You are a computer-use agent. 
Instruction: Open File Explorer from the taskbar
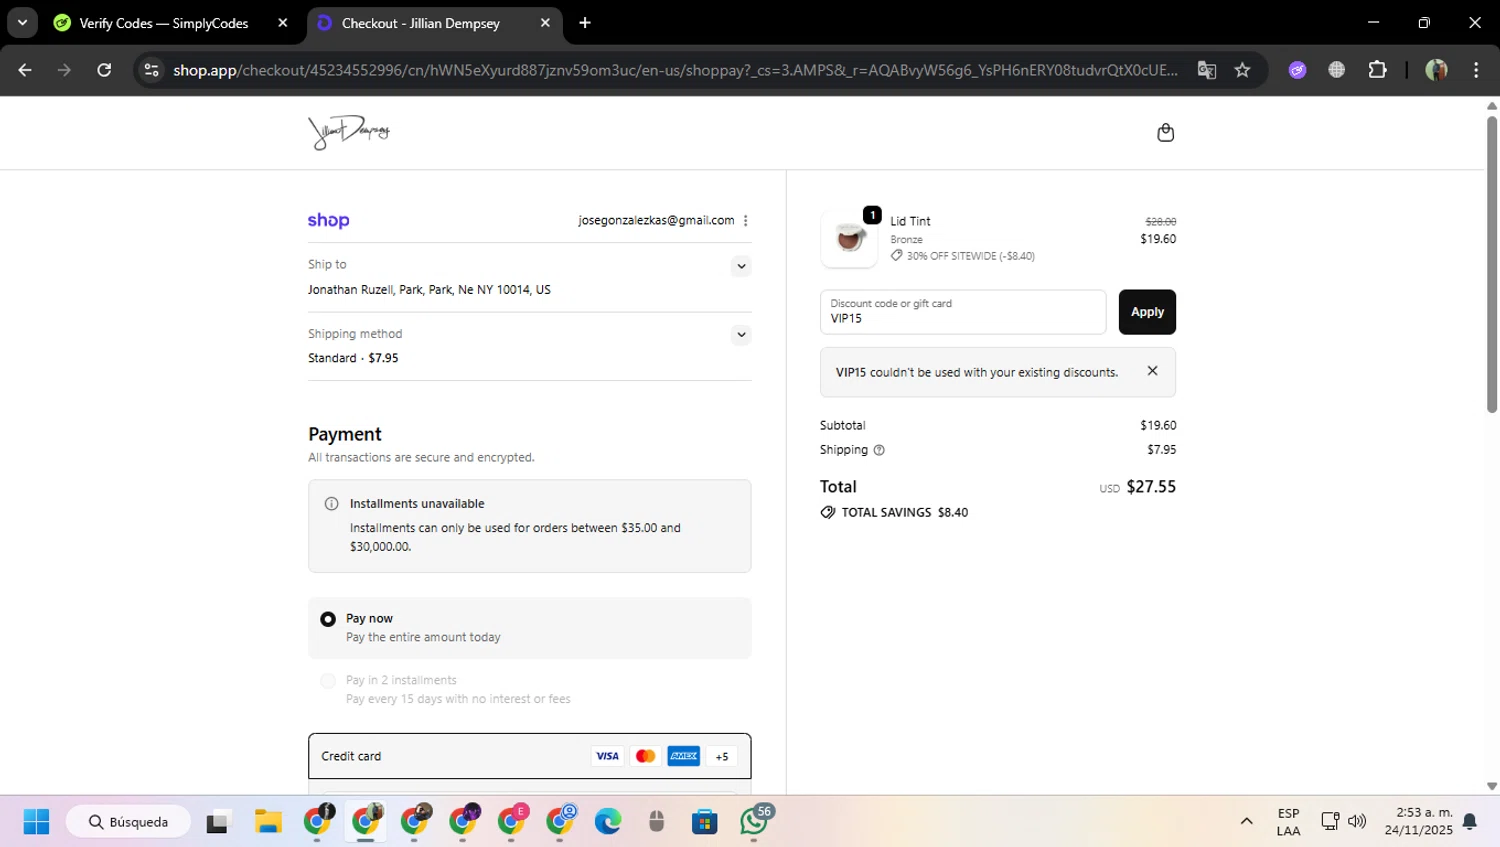[268, 822]
